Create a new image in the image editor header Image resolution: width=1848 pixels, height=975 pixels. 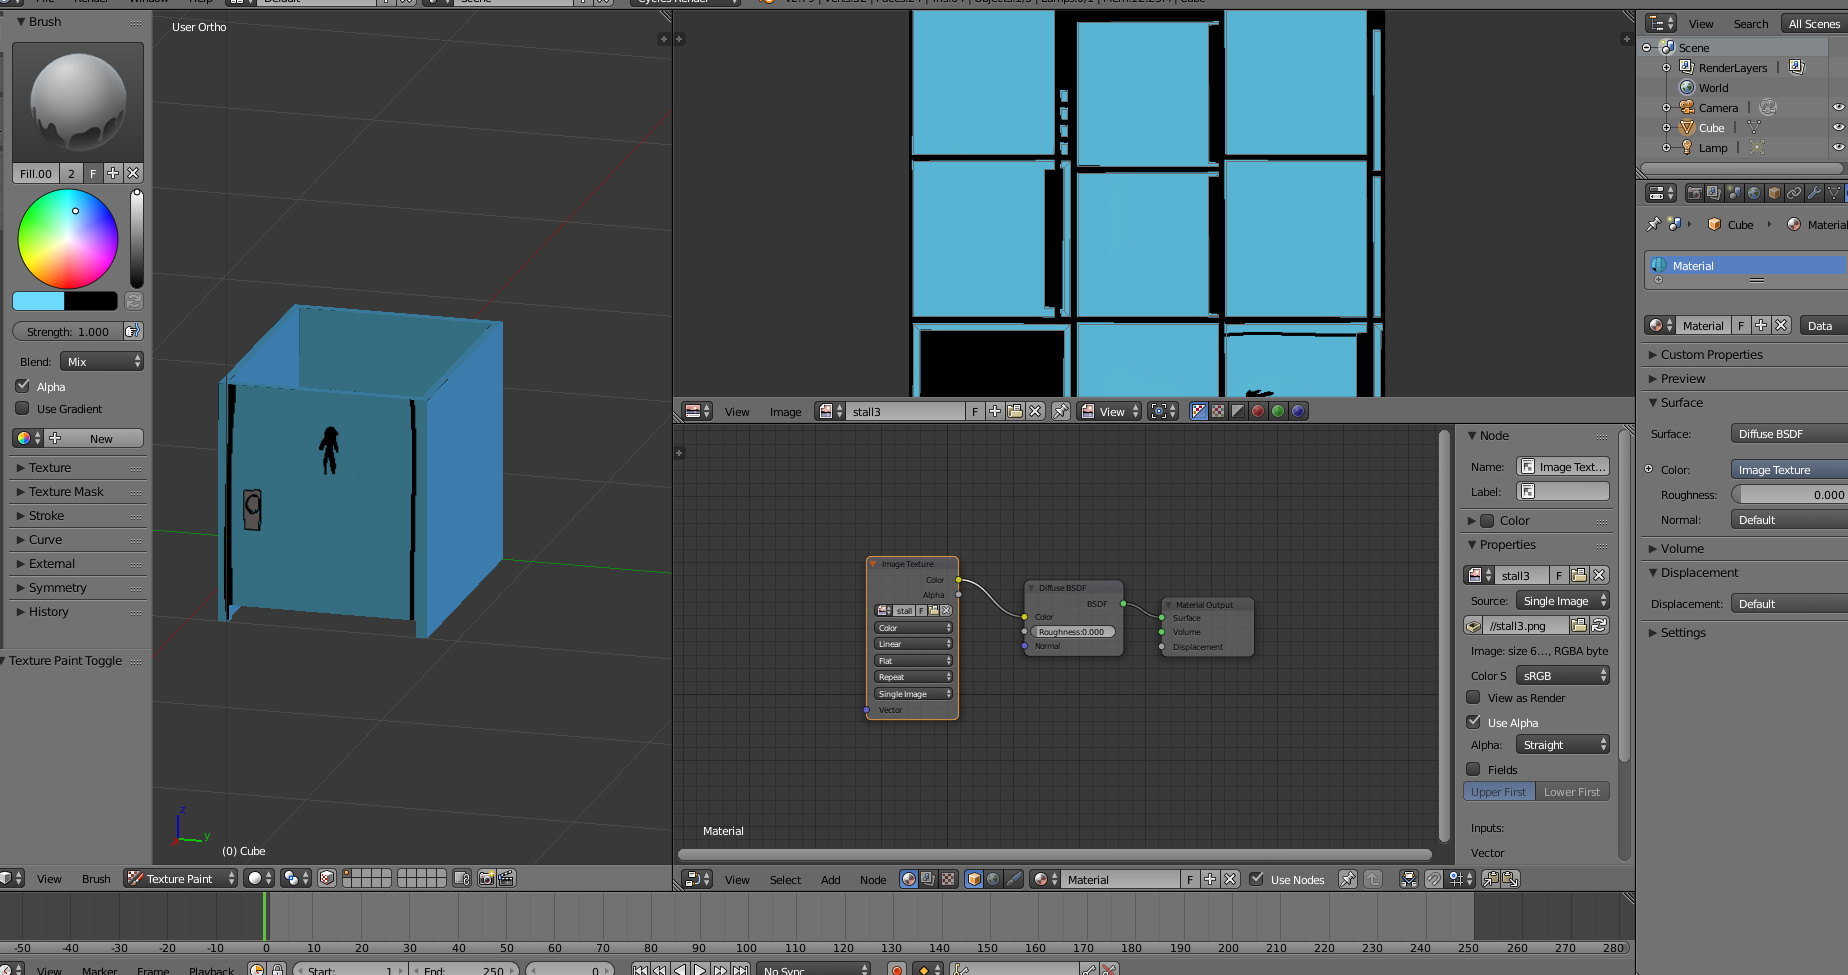(995, 411)
